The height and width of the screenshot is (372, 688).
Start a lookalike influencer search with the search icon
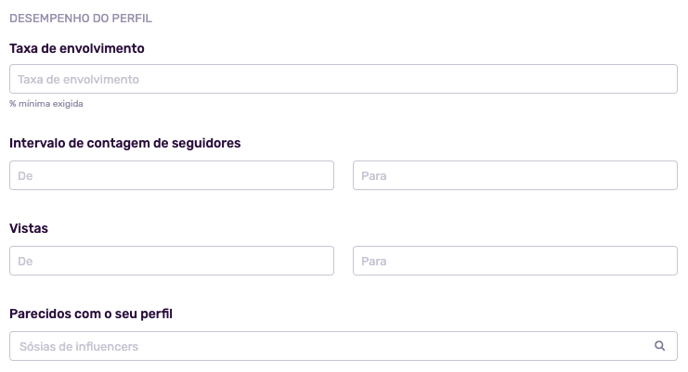pos(659,346)
